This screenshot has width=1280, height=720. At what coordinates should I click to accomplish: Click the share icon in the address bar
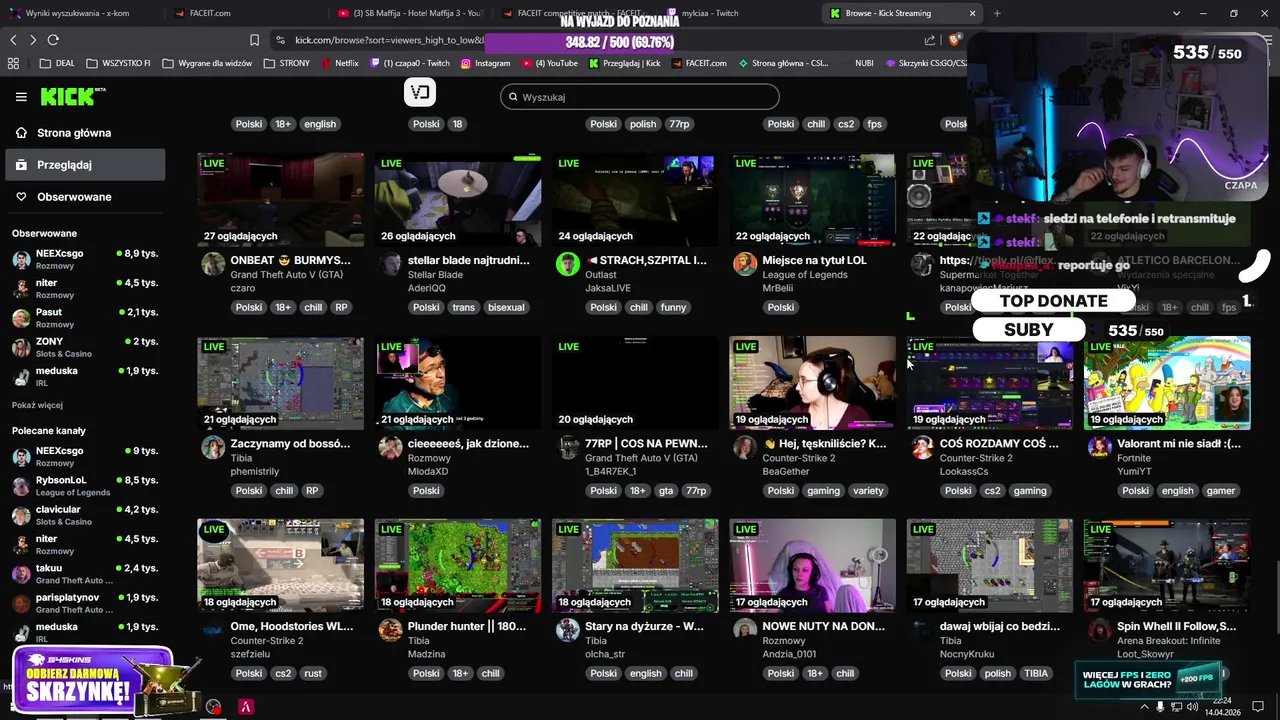tap(930, 40)
